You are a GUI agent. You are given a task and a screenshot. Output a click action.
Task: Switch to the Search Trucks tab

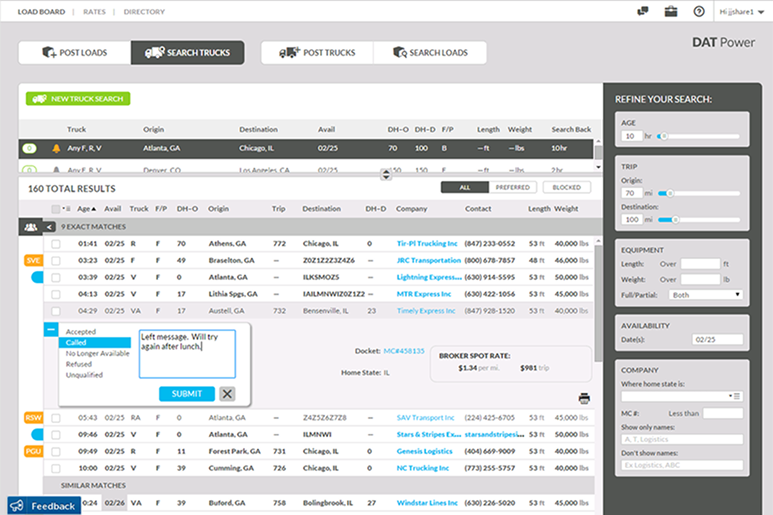(187, 53)
